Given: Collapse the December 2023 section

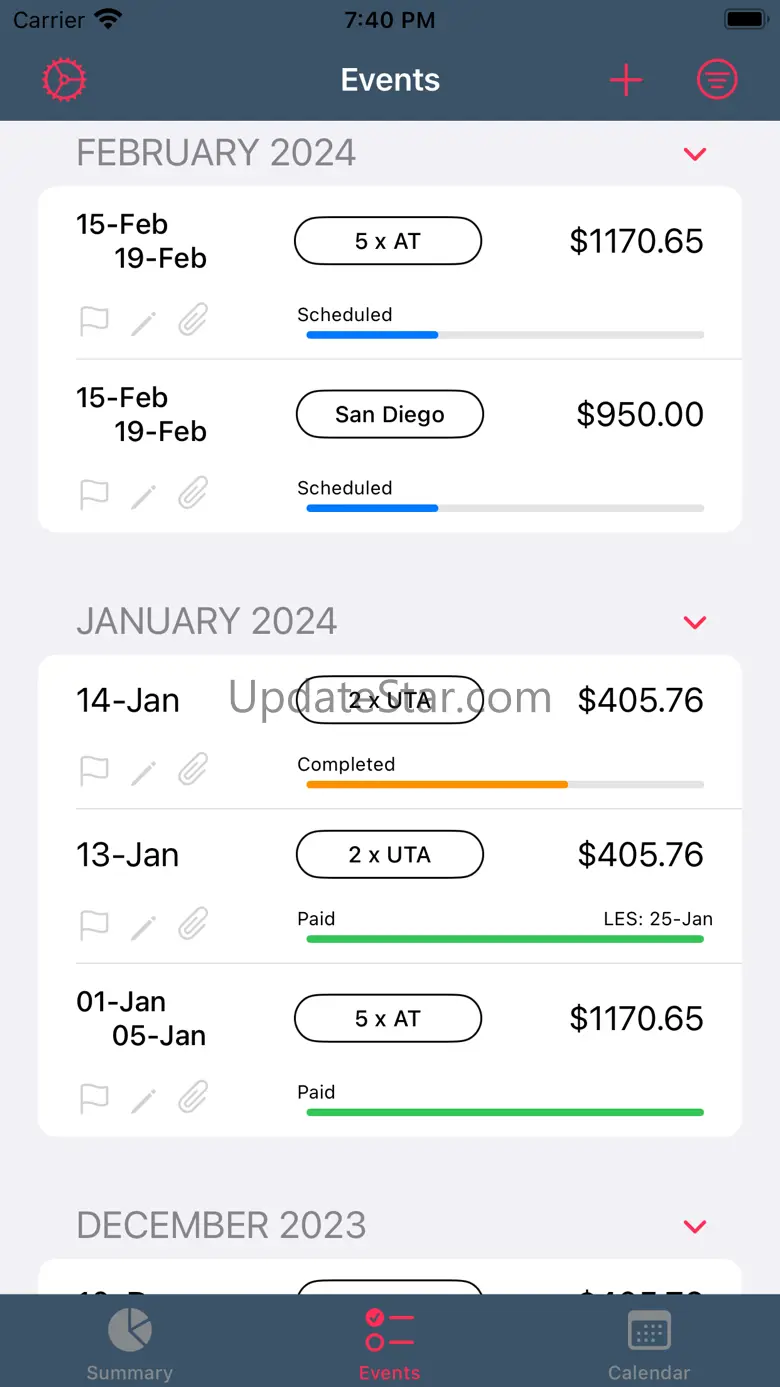Looking at the screenshot, I should pyautogui.click(x=695, y=1226).
